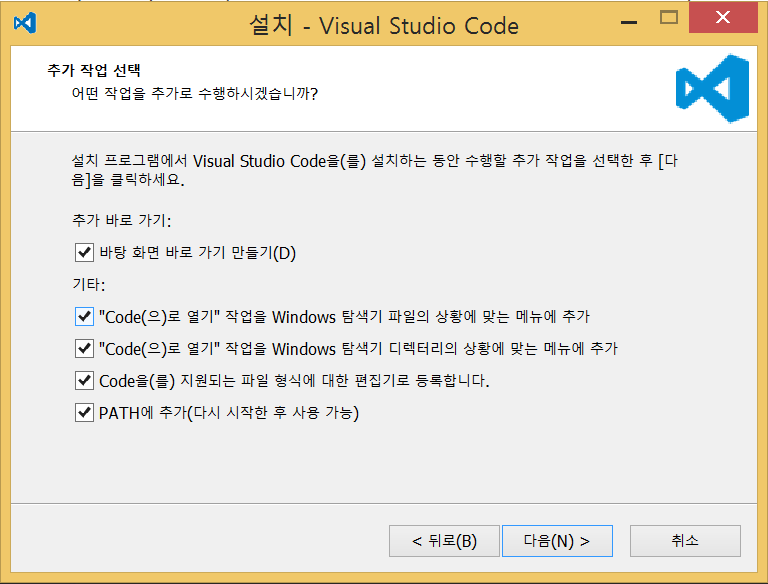Click the 어떤 작업을 추가로 수행하시겠습니까? subtitle

point(195,93)
